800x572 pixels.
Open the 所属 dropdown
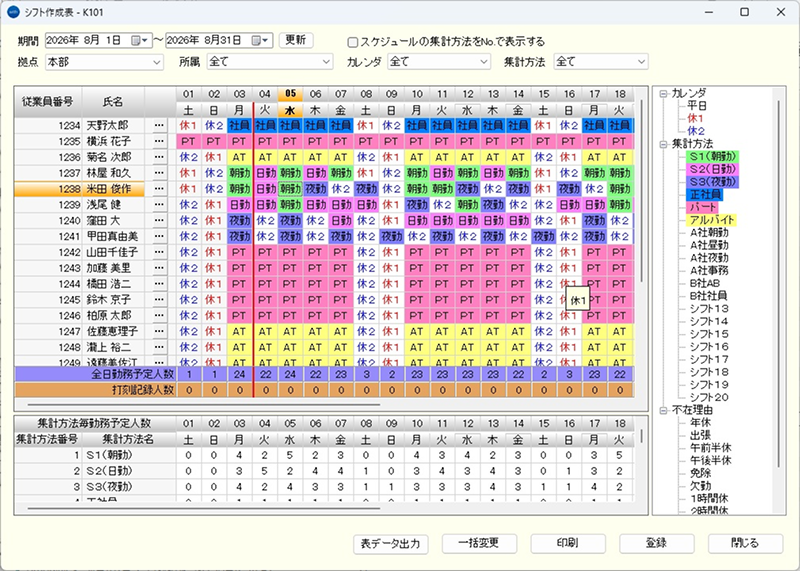270,62
